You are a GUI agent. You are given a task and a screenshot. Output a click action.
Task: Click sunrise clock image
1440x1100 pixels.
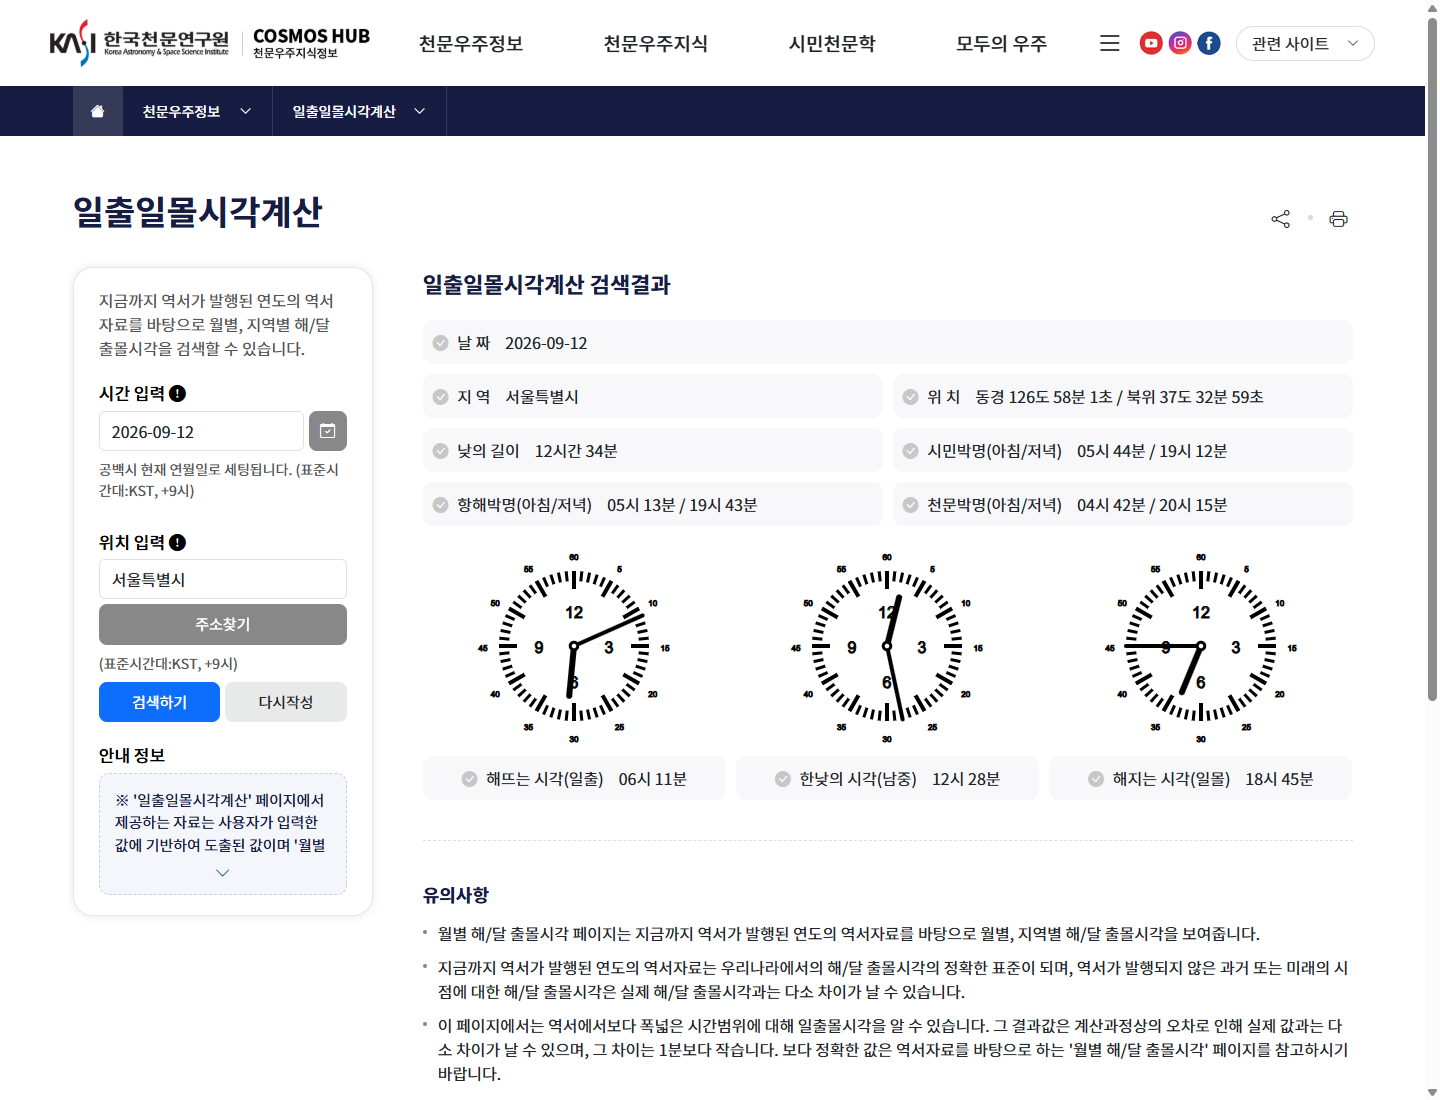point(574,647)
